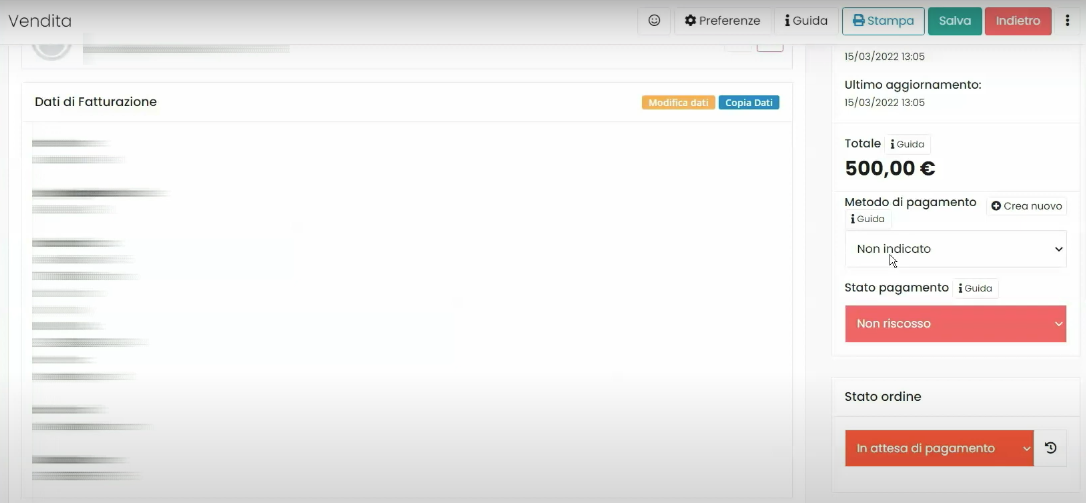This screenshot has height=503, width=1086.
Task: Click the Dati di Fatturazione heading
Action: (x=96, y=102)
